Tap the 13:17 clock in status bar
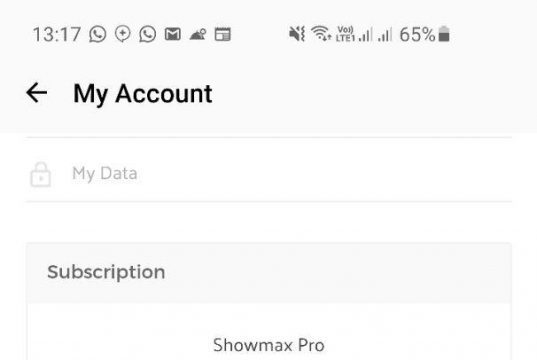 click(57, 35)
